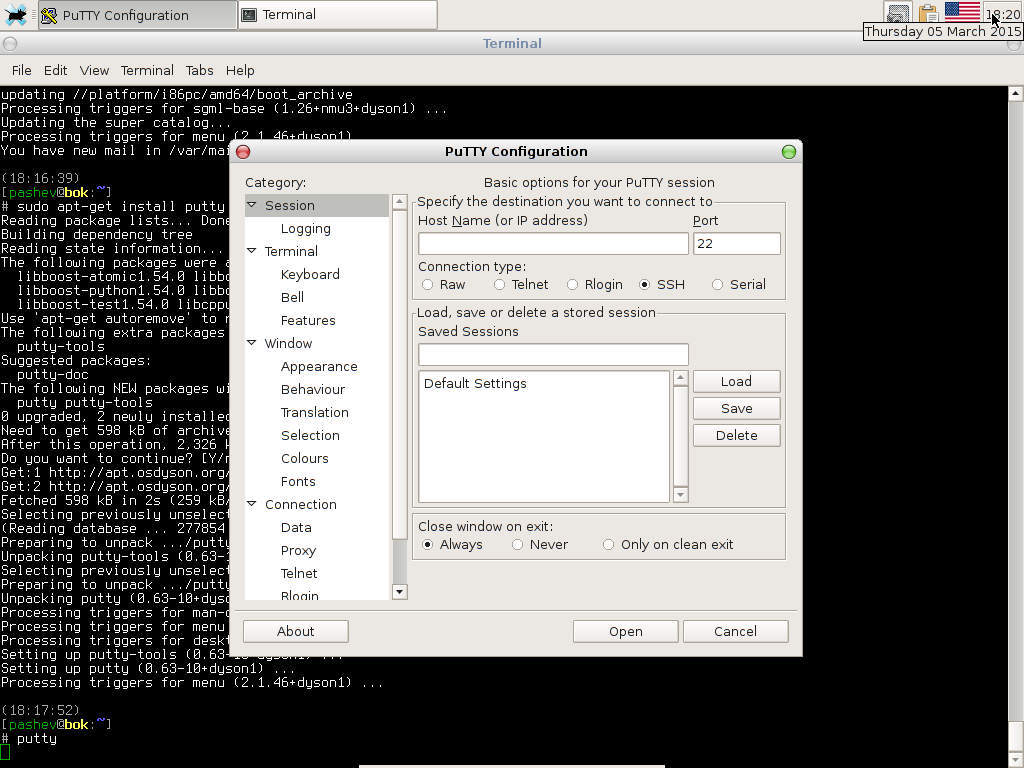The height and width of the screenshot is (768, 1024).
Task: Select Window in the category tree
Action: click(x=289, y=344)
